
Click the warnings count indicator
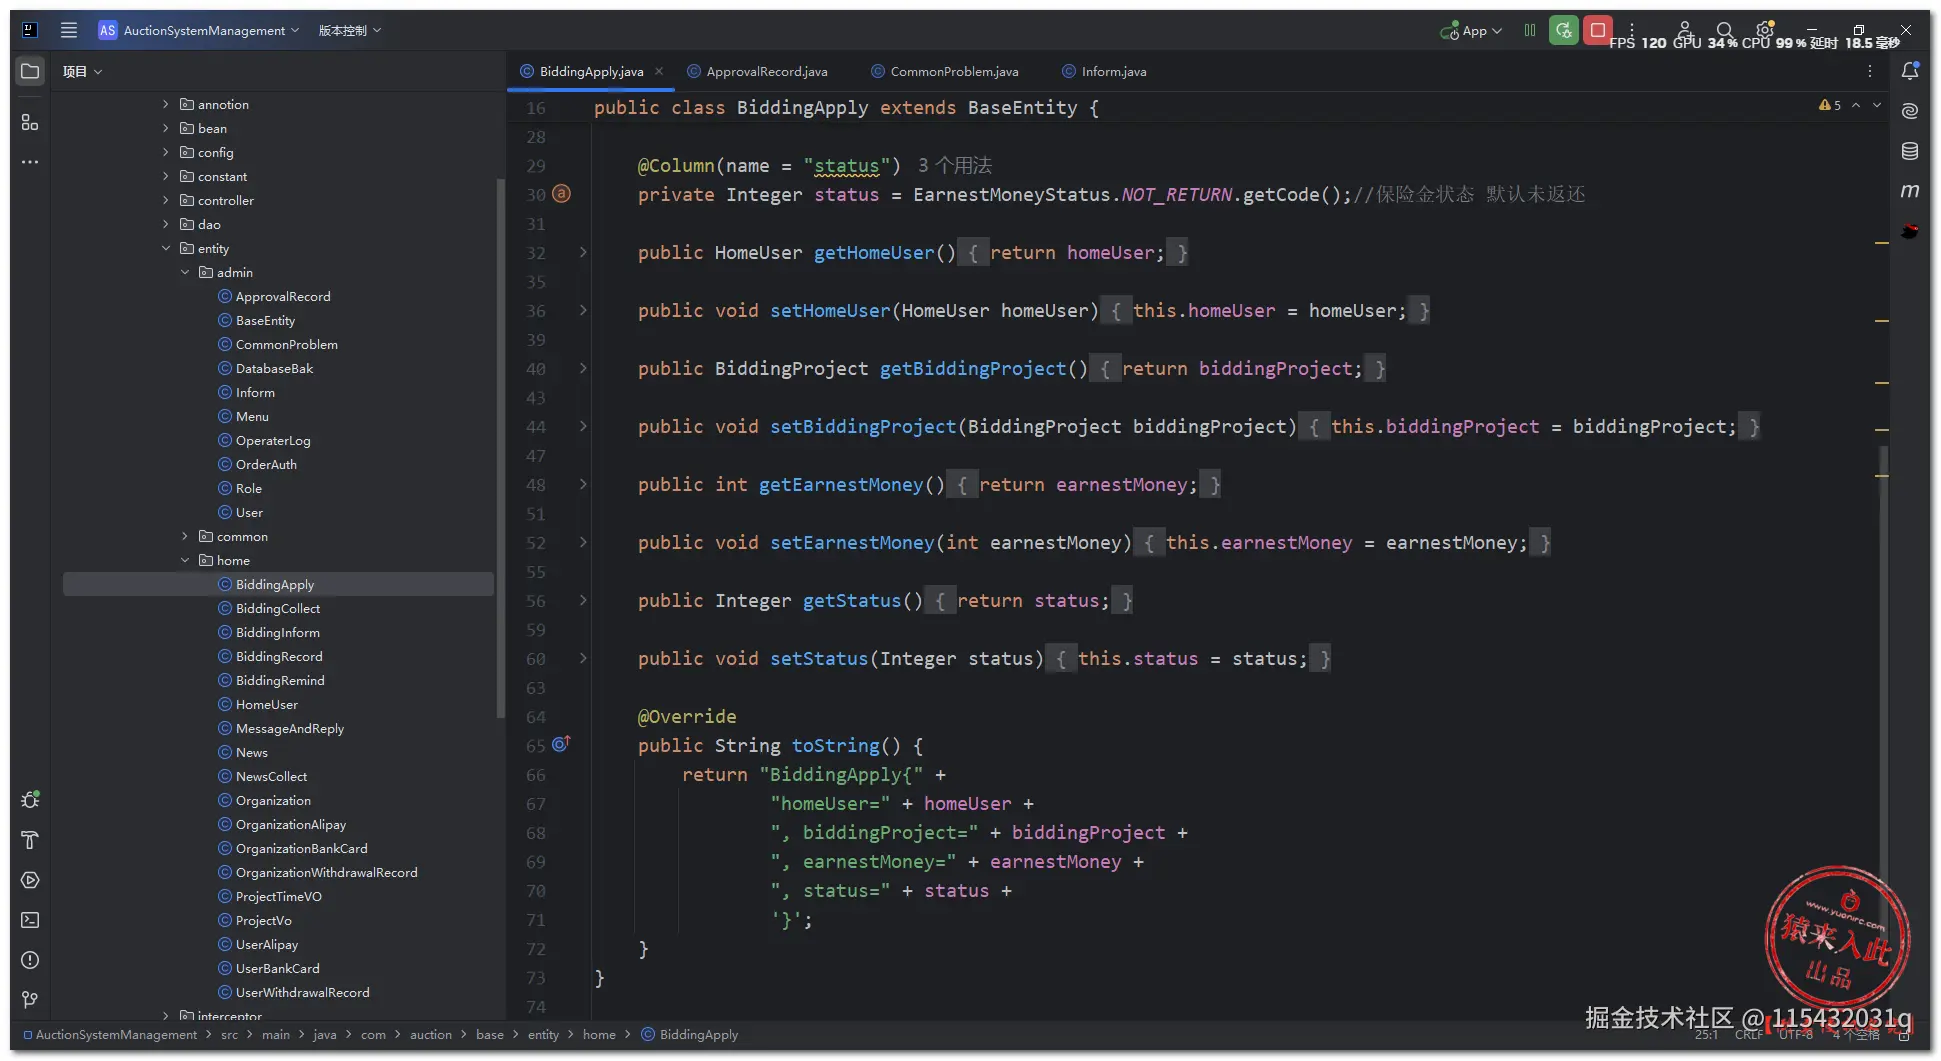coord(1830,105)
